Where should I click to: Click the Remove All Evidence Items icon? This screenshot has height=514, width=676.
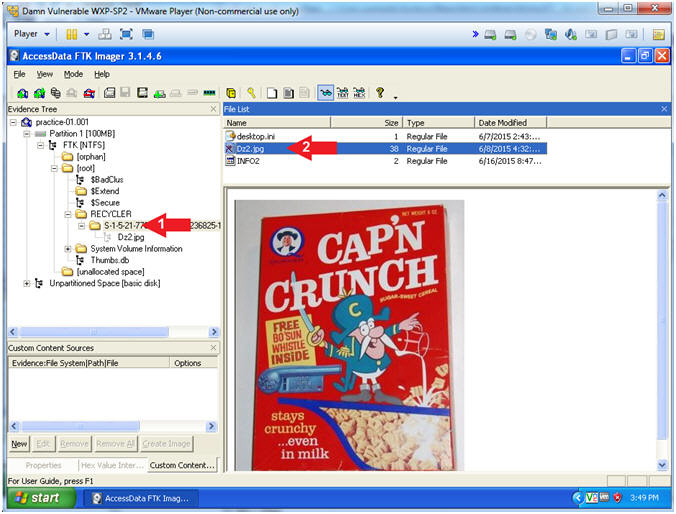coord(89,93)
